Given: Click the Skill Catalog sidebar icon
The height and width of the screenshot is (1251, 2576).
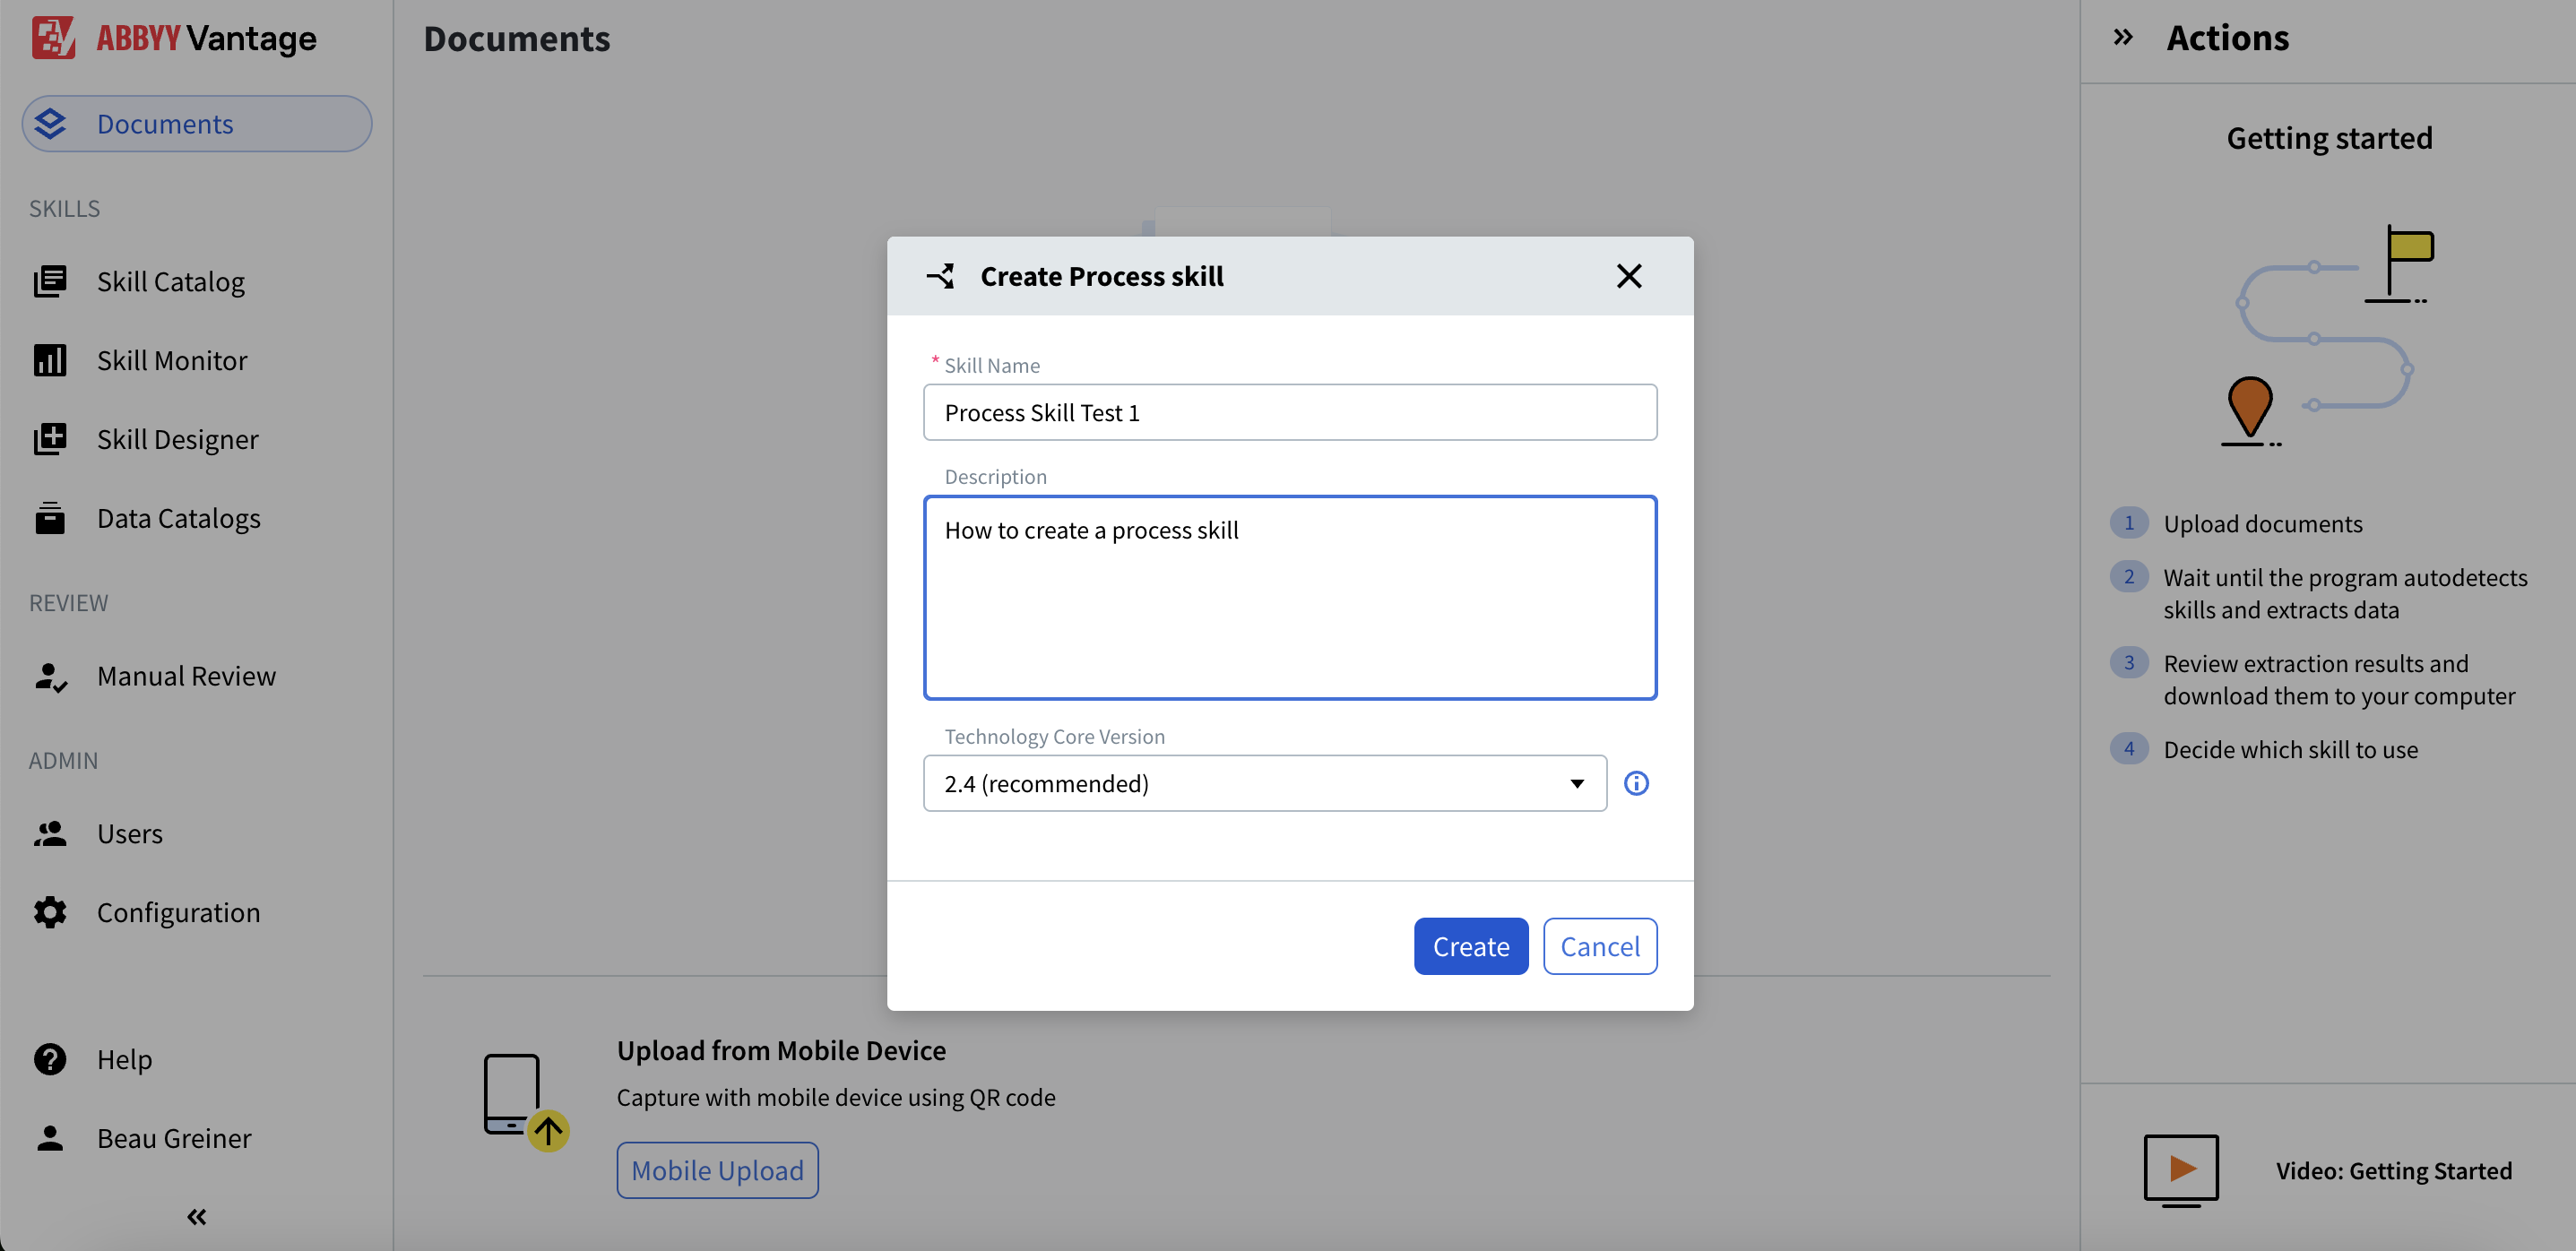Looking at the screenshot, I should (50, 282).
